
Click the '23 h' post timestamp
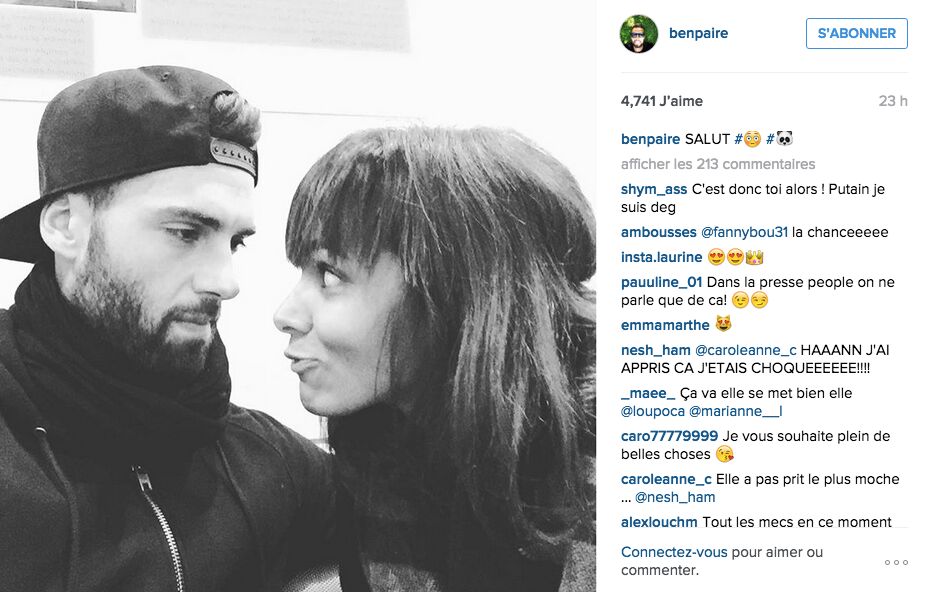click(x=893, y=101)
